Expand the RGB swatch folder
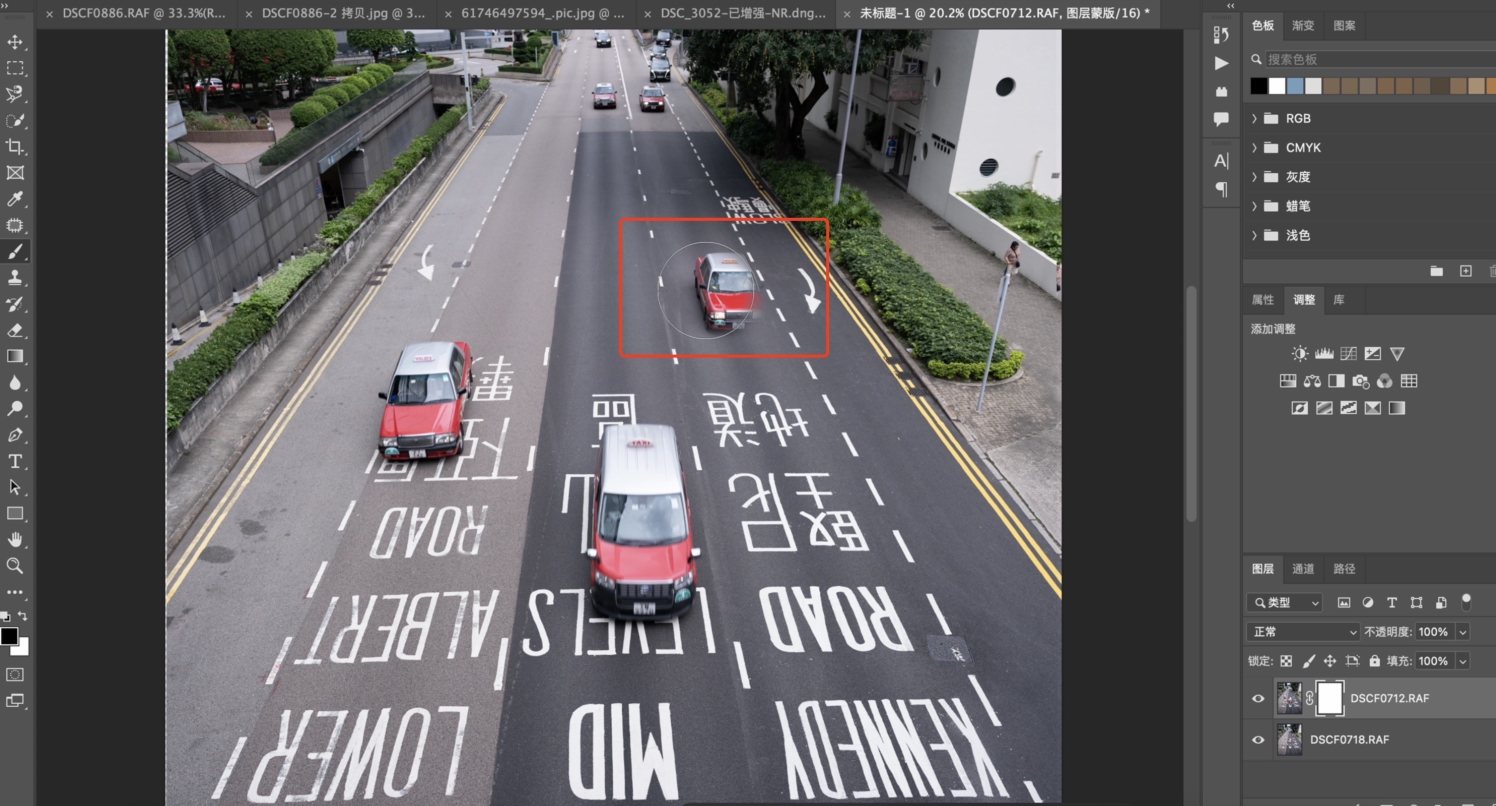The image size is (1496, 806). (1255, 118)
